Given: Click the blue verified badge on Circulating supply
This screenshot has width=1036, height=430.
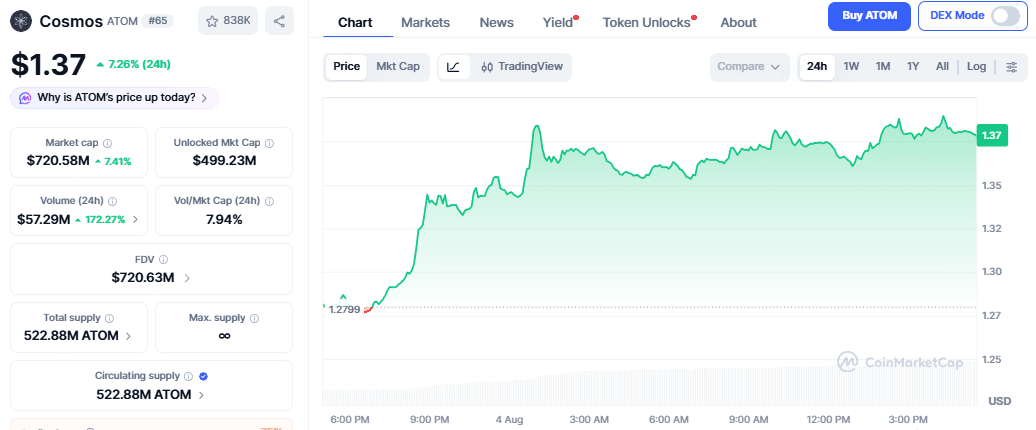Looking at the screenshot, I should pos(204,376).
